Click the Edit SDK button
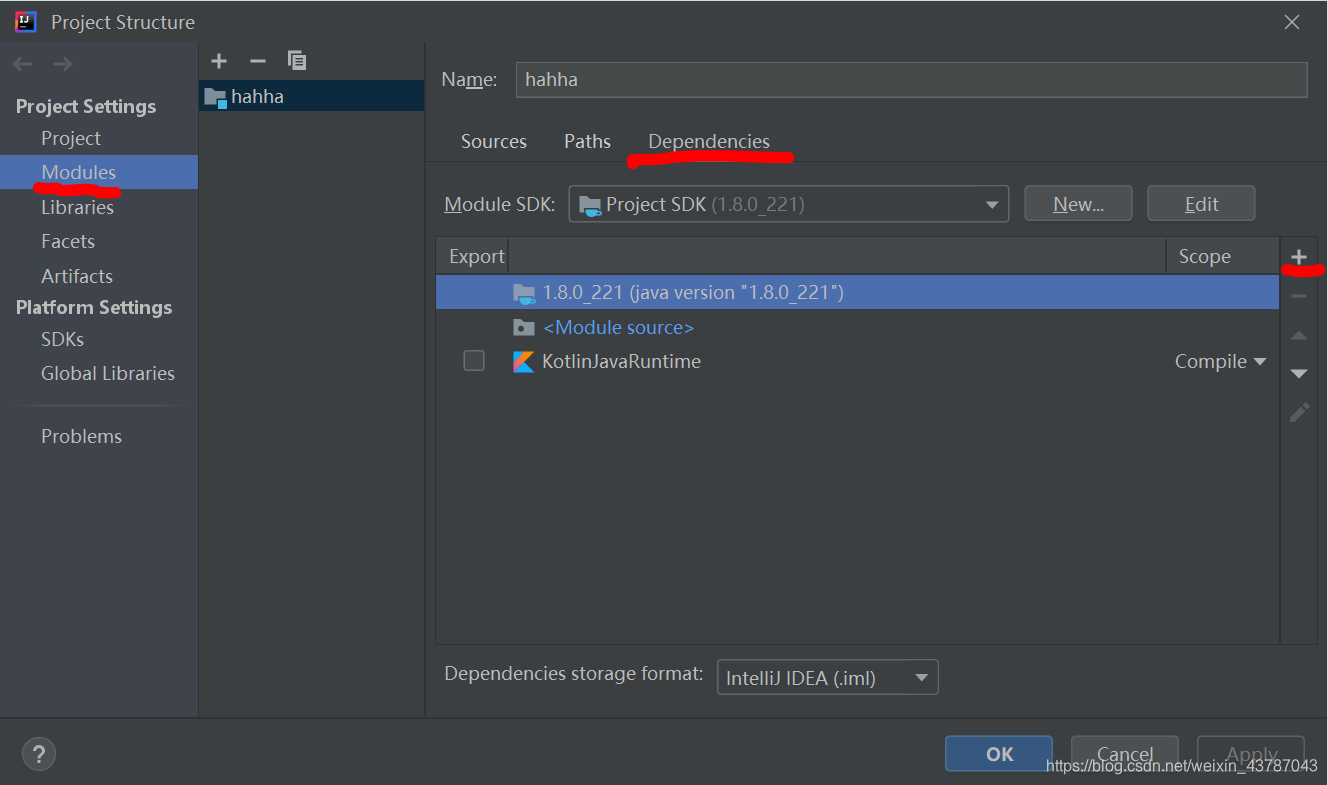This screenshot has height=785, width=1328. (1201, 204)
